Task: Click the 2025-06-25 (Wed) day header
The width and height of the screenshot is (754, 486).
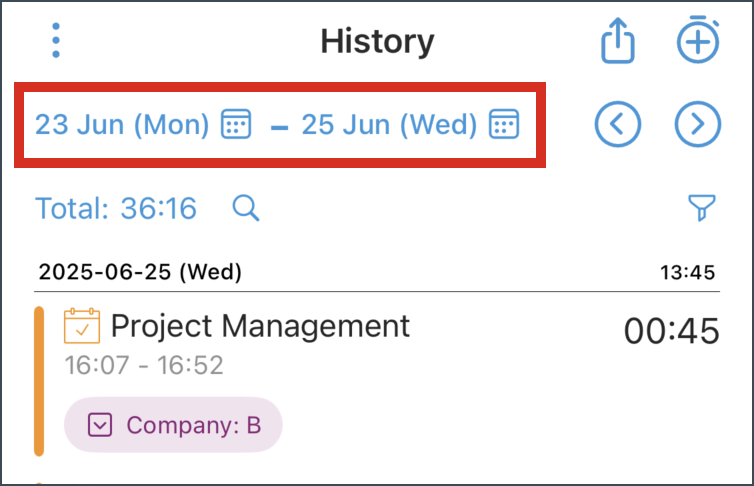Action: (x=140, y=272)
